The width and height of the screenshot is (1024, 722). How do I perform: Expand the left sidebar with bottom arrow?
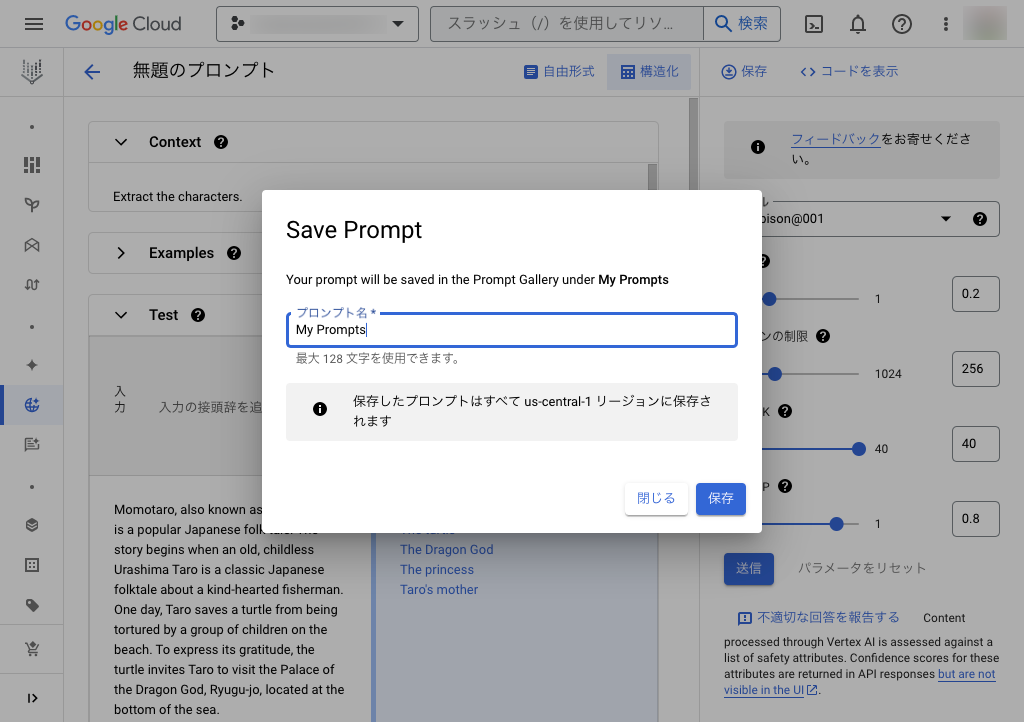click(31, 698)
